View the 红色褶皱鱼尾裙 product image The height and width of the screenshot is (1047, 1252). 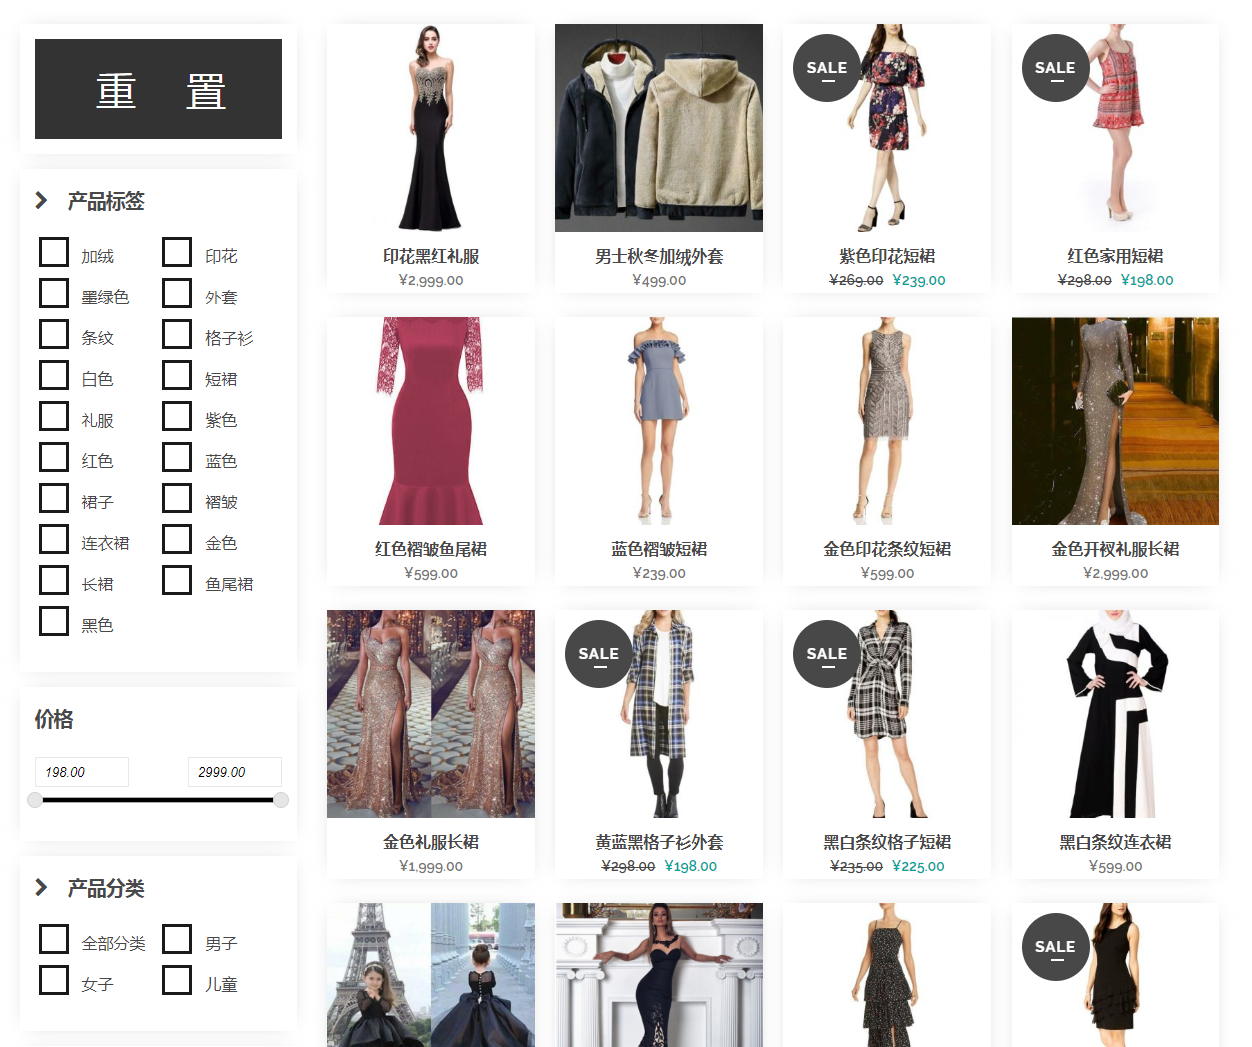click(x=431, y=421)
